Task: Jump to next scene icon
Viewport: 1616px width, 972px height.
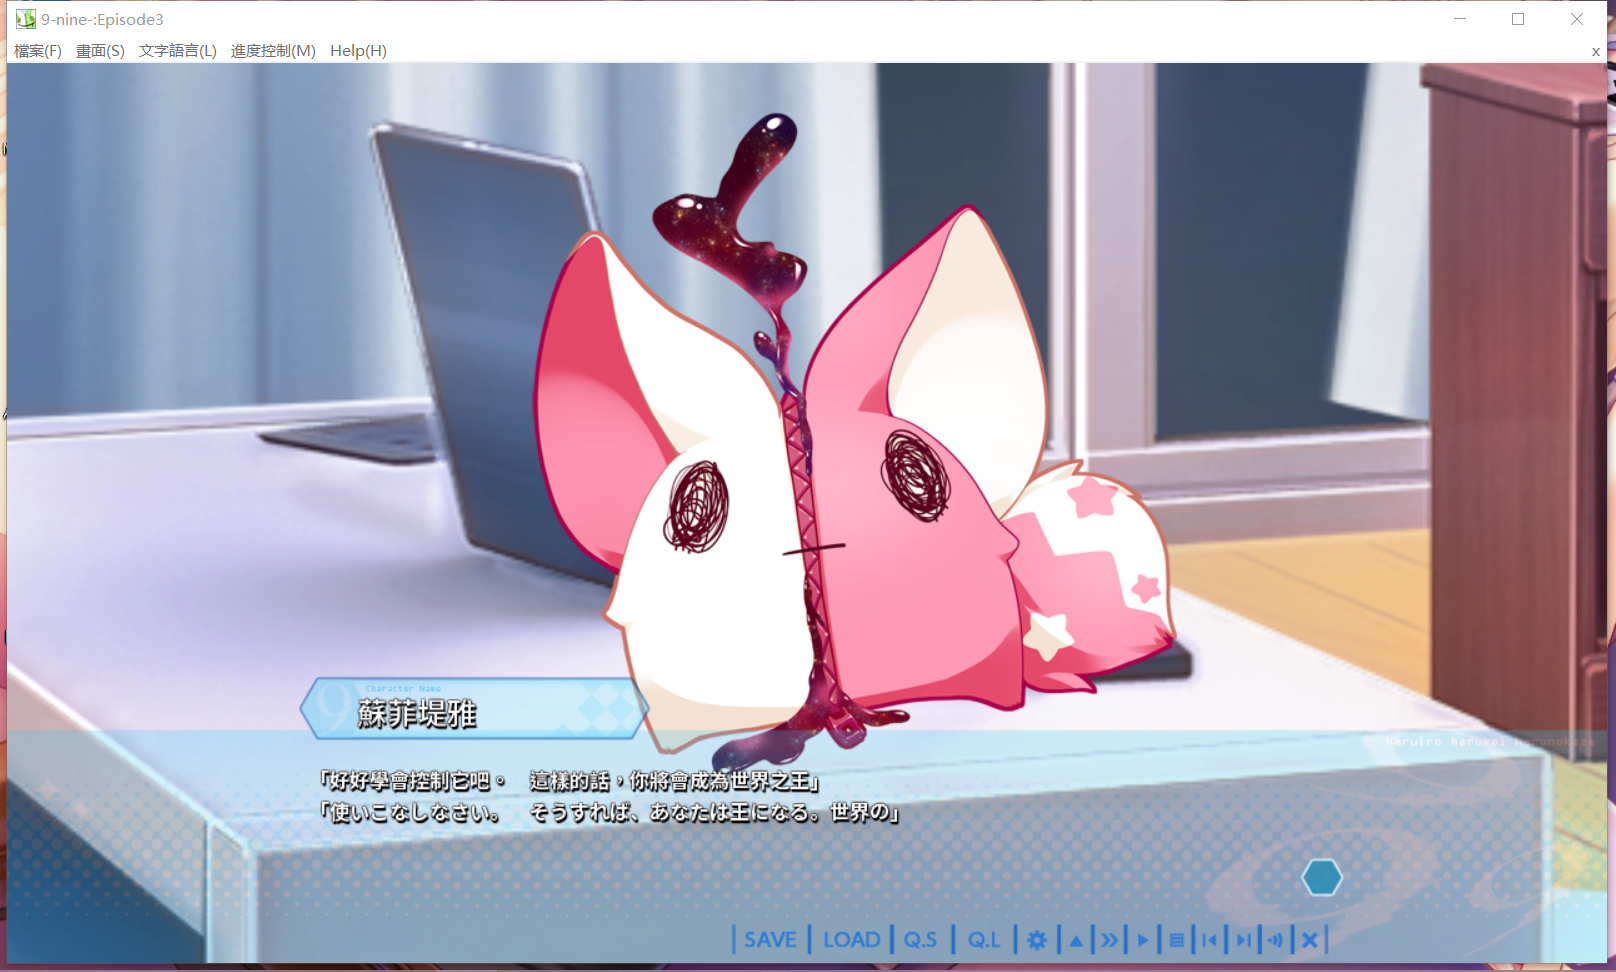Action: tap(1243, 940)
